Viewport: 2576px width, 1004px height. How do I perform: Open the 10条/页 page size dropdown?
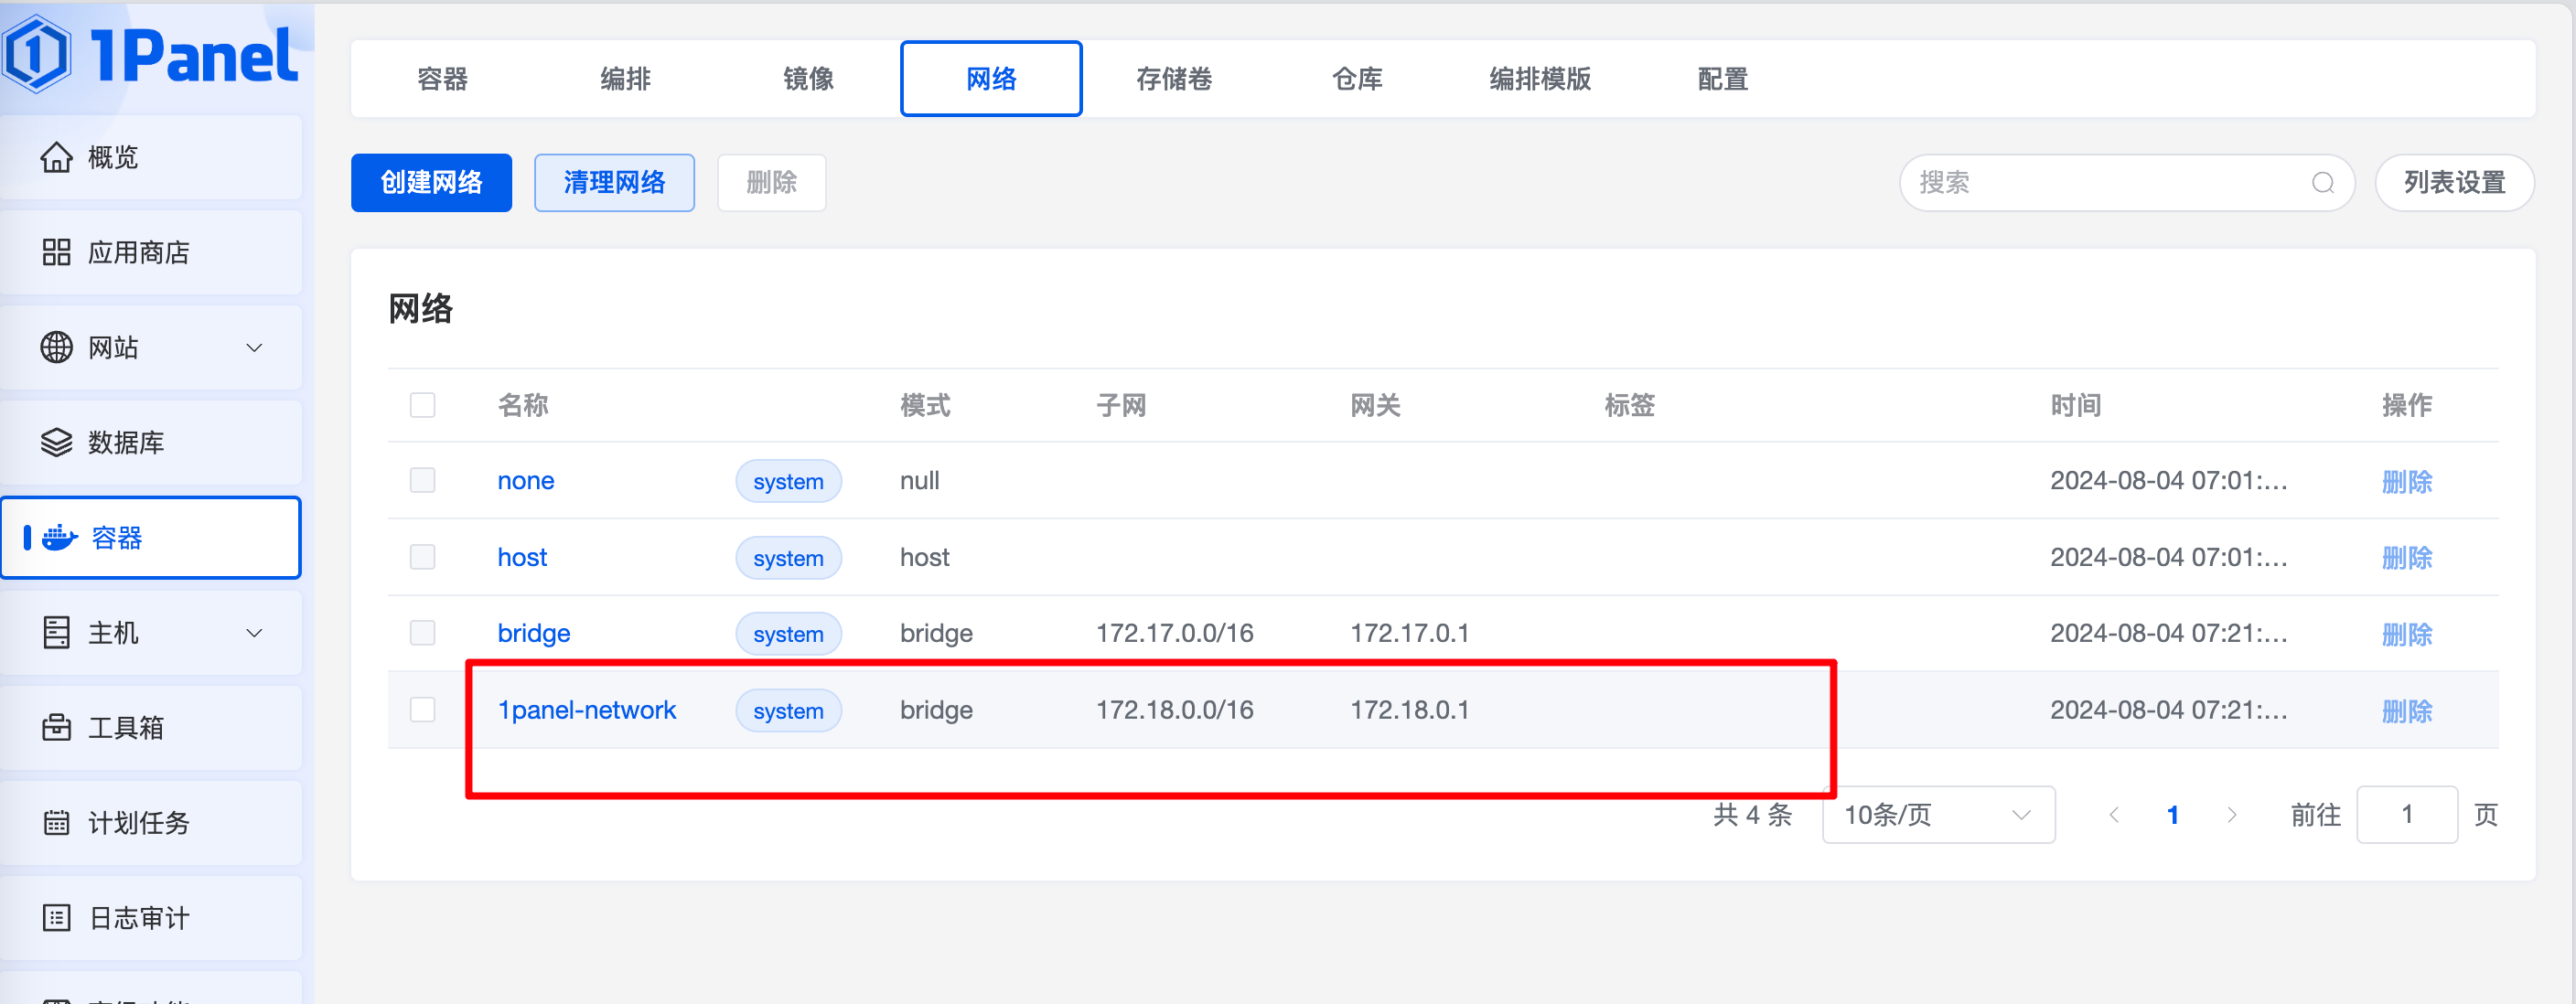1938,815
